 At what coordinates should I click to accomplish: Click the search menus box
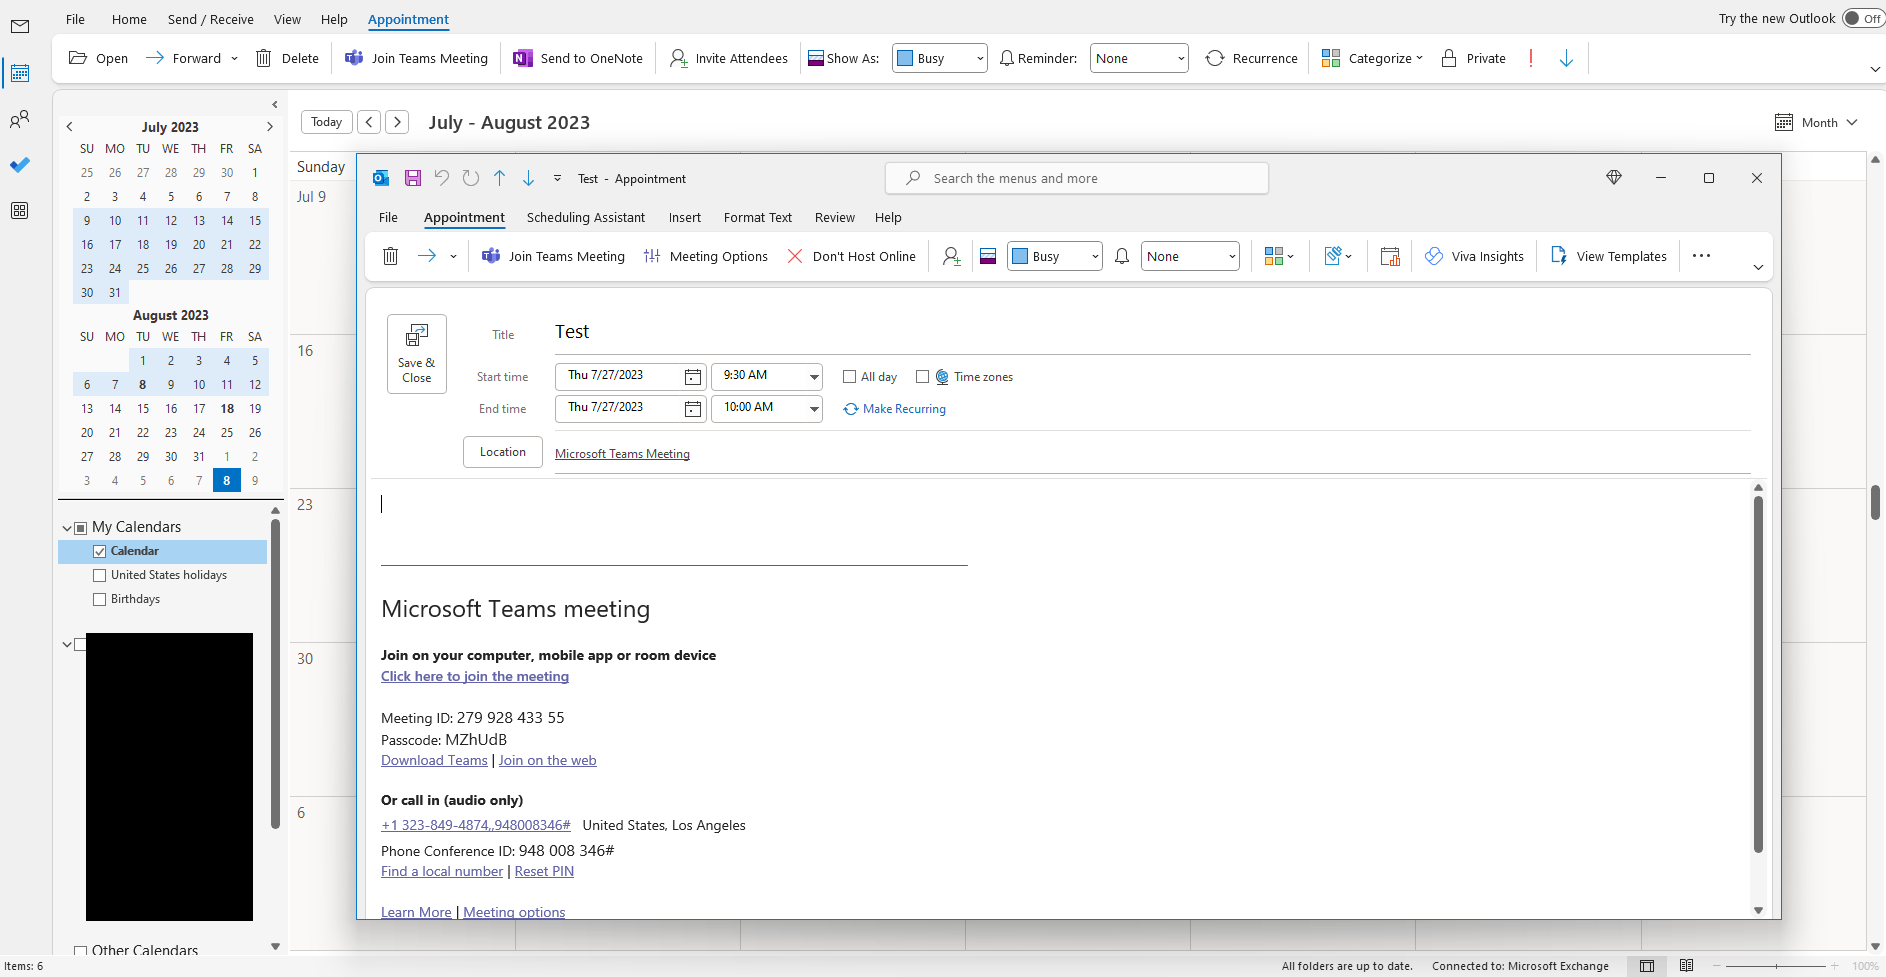(1077, 178)
